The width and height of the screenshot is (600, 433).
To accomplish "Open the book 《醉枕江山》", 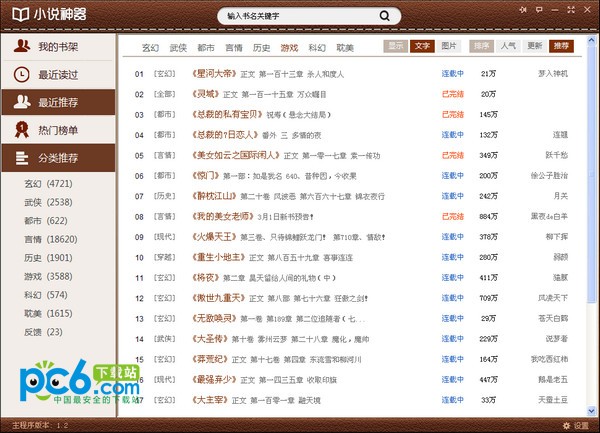I will 214,196.
